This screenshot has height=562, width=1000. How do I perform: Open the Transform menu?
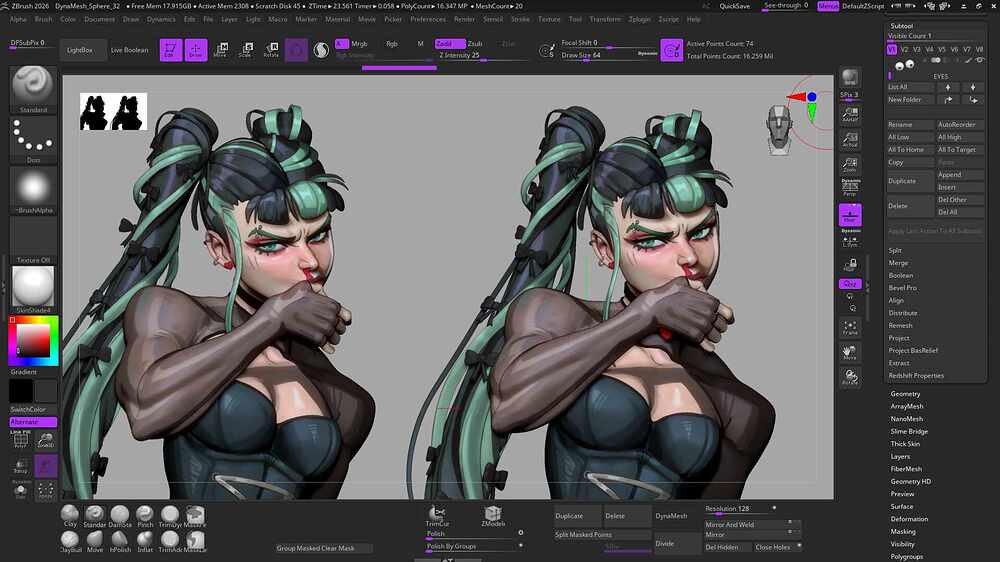coord(605,19)
